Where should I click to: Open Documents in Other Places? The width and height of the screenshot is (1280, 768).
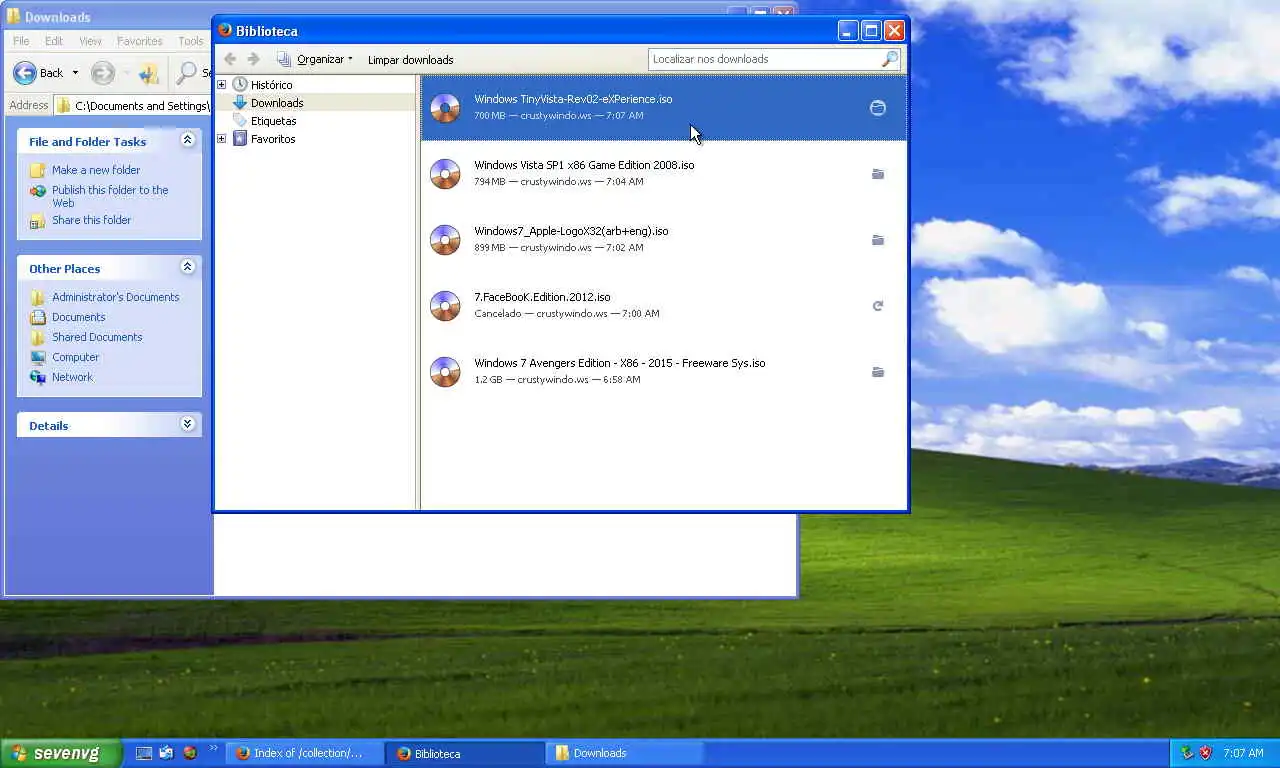click(78, 317)
